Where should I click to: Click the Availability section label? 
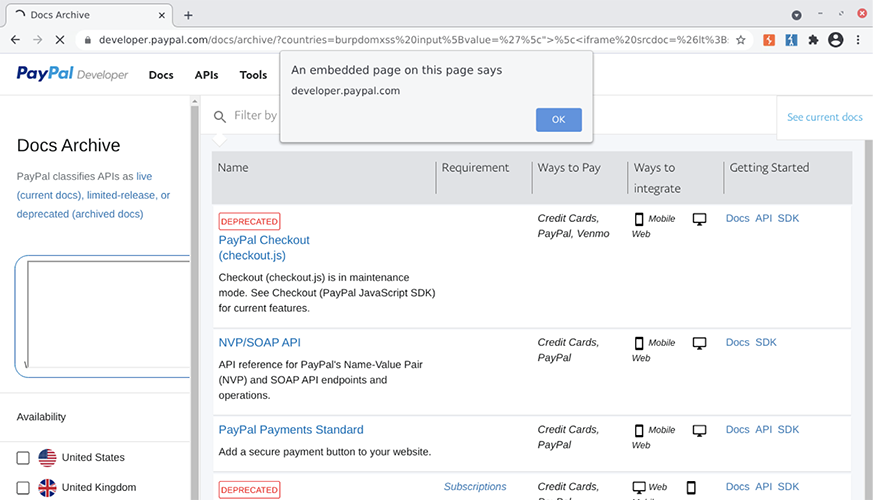41,417
